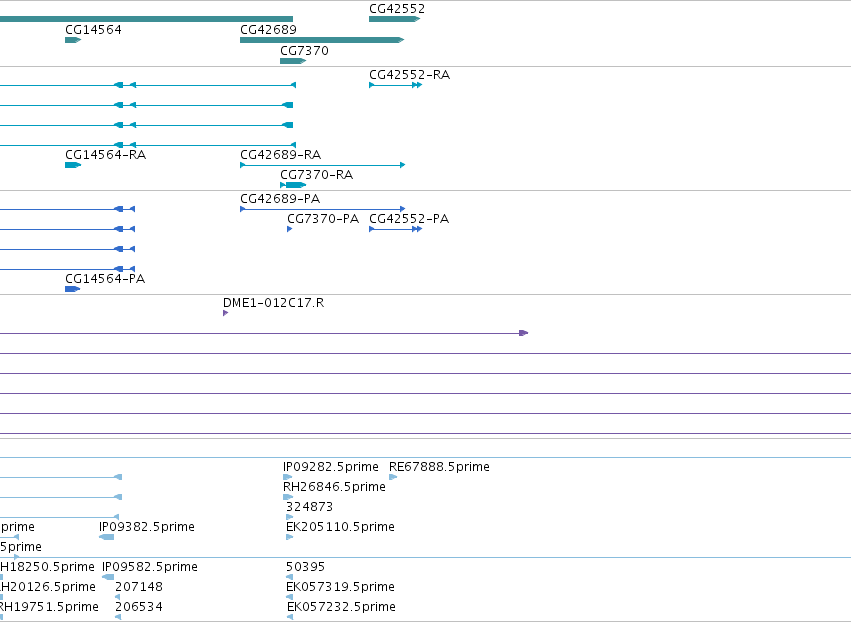Viewport: 851px width, 622px height.
Task: Click the CG7370 gene feature
Action: point(293,61)
